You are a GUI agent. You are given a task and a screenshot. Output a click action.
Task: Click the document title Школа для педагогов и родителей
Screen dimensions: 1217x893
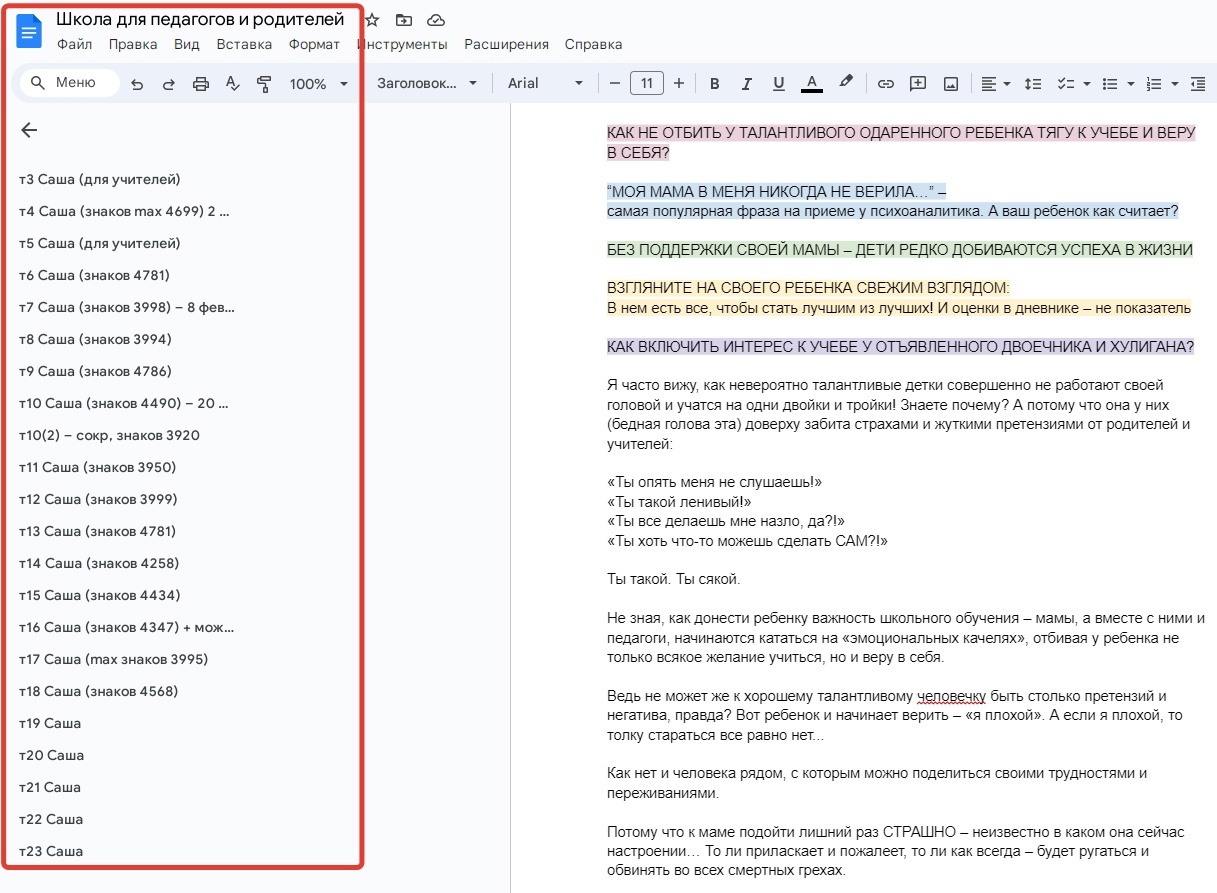coord(200,19)
